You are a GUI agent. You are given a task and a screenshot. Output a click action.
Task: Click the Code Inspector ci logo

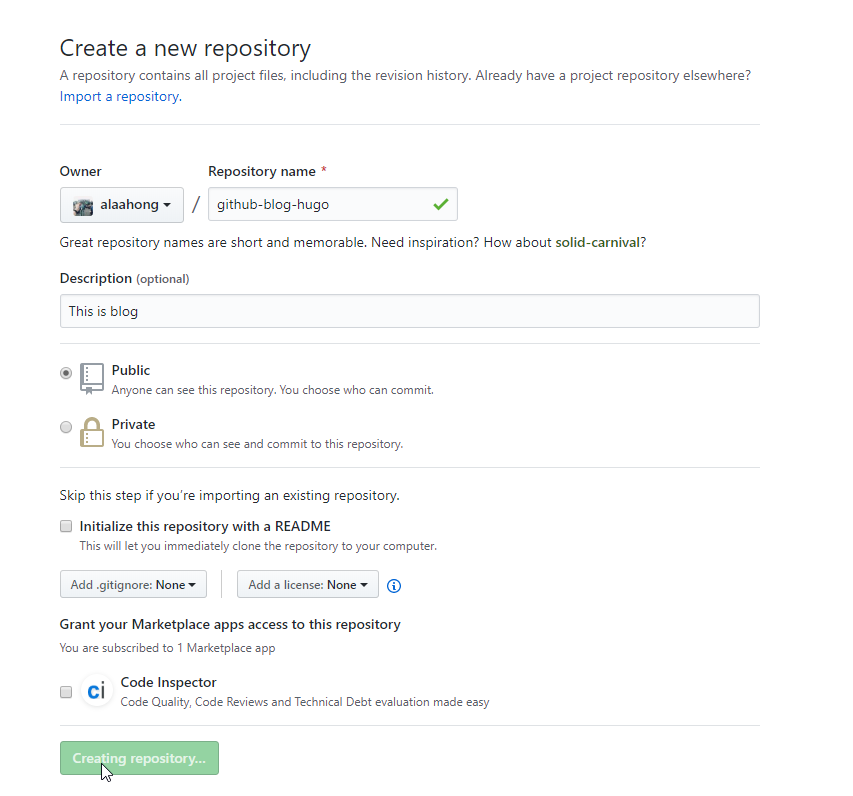96,691
